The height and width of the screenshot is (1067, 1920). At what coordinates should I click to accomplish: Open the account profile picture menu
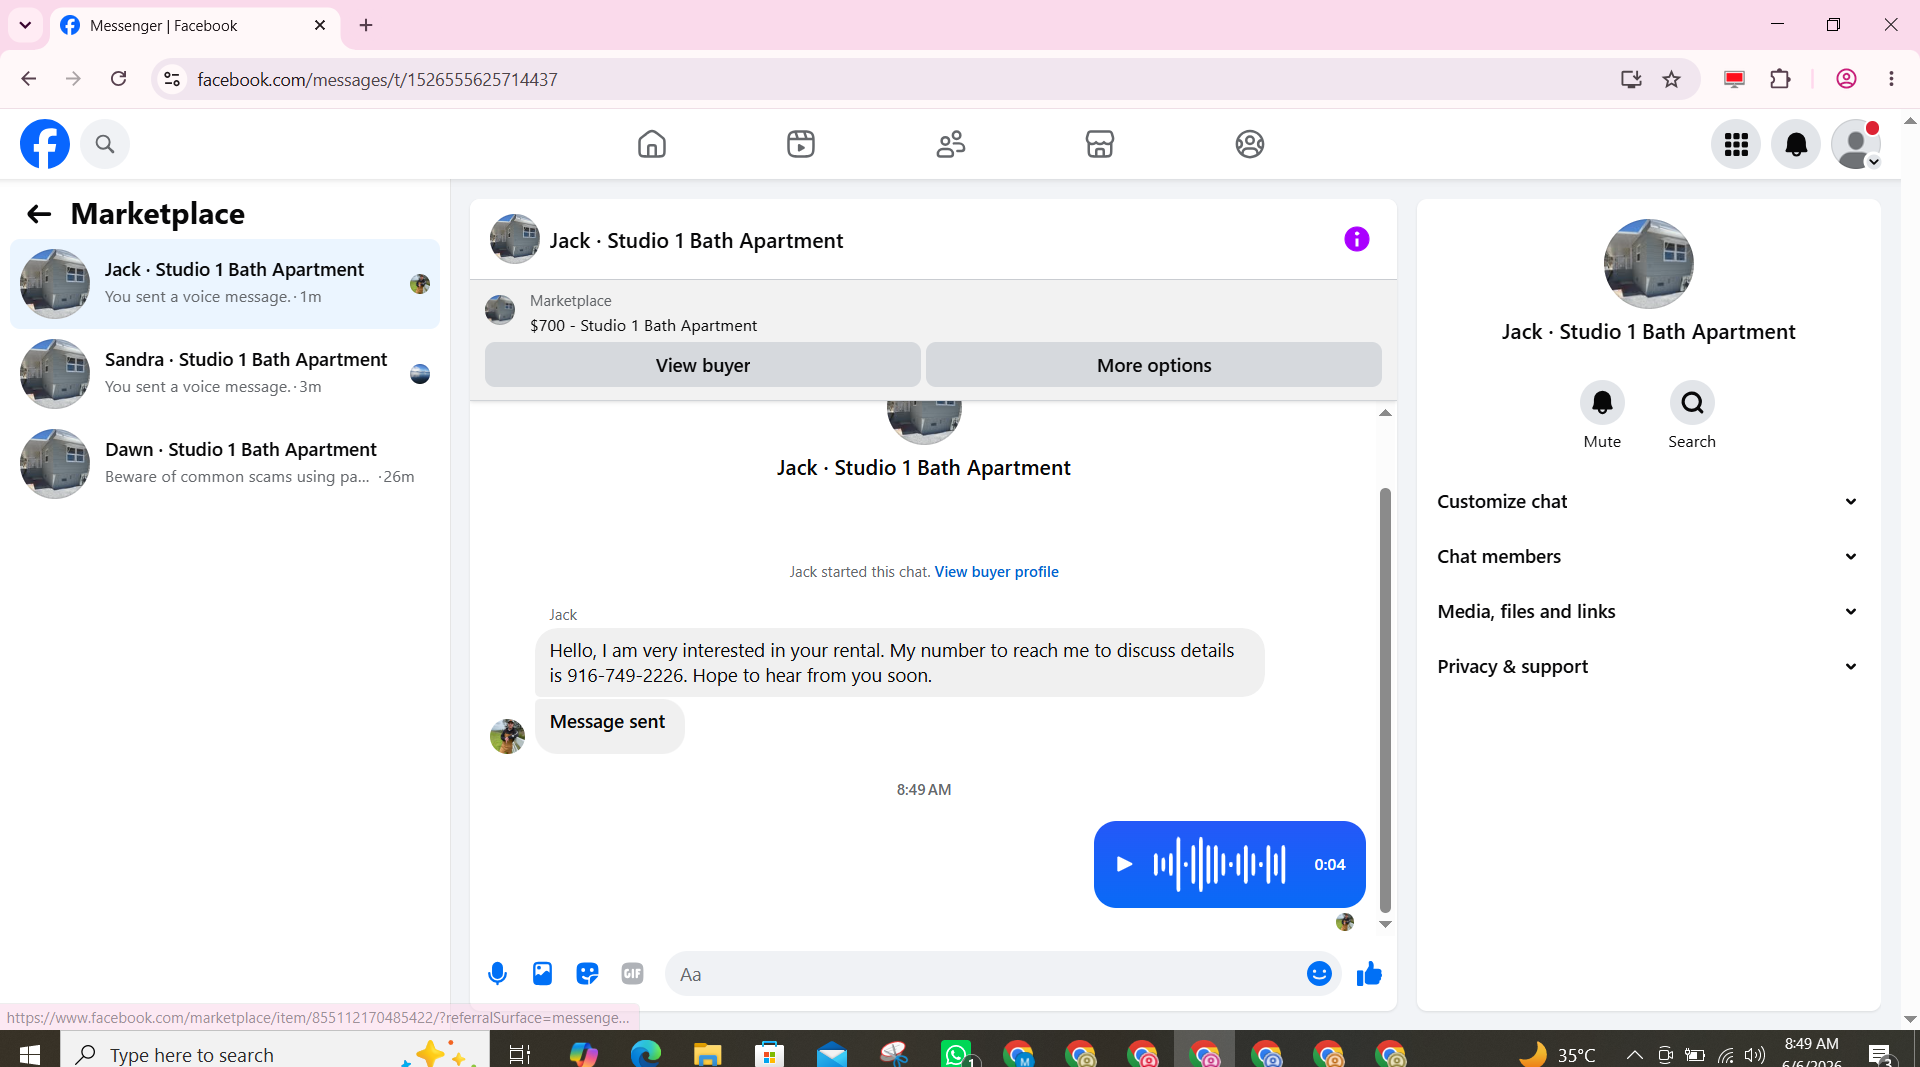point(1856,145)
